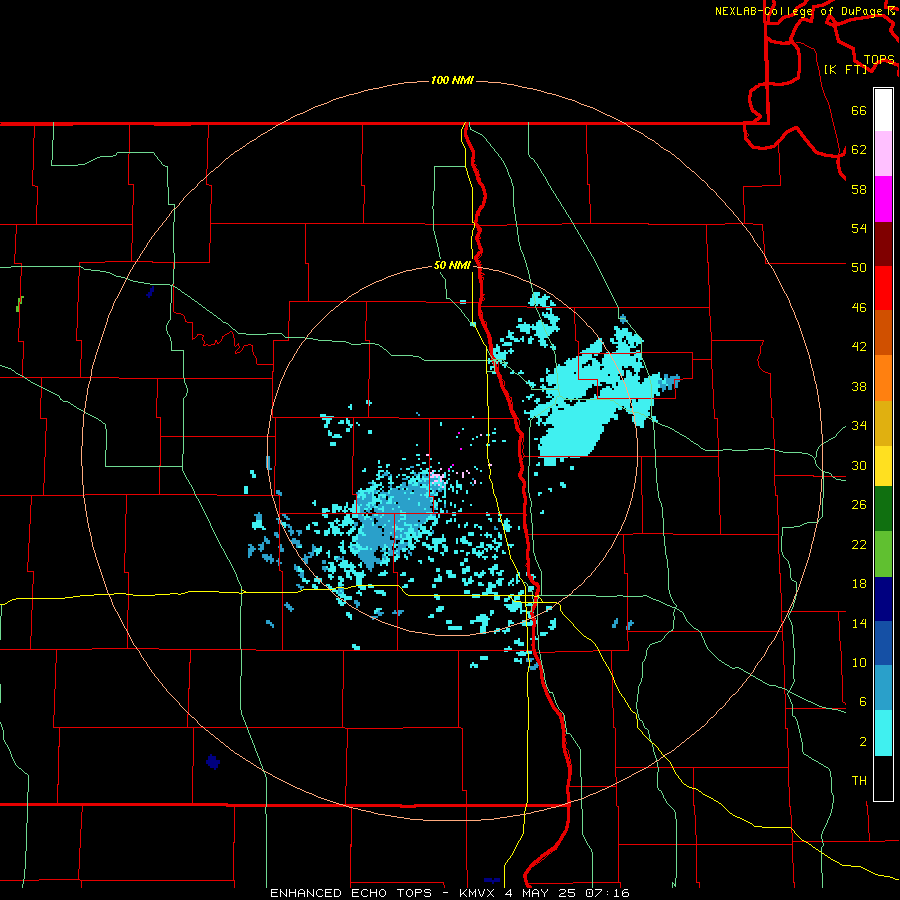Image resolution: width=900 pixels, height=900 pixels.
Task: Click the 100 NMI range ring label
Action: point(452,80)
